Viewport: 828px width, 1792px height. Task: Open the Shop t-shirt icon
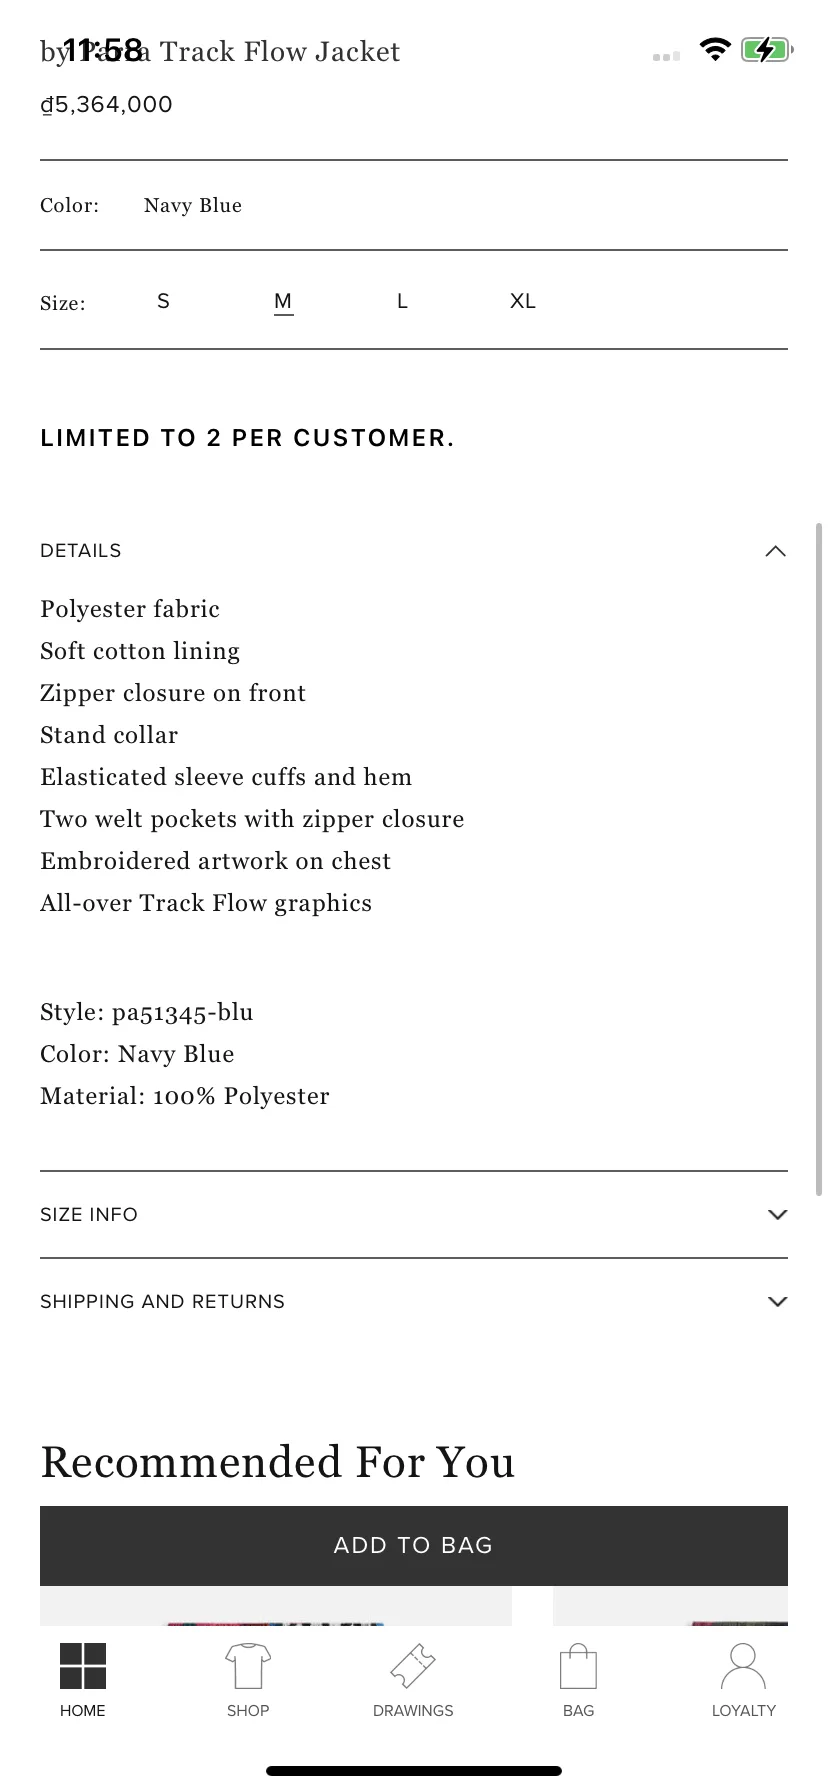click(x=248, y=1666)
